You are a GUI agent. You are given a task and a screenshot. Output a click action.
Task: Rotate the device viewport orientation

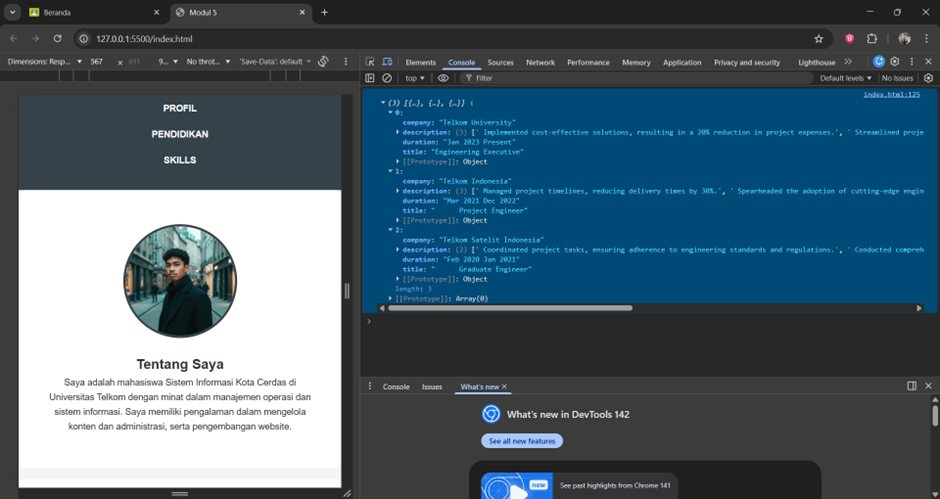[x=323, y=62]
